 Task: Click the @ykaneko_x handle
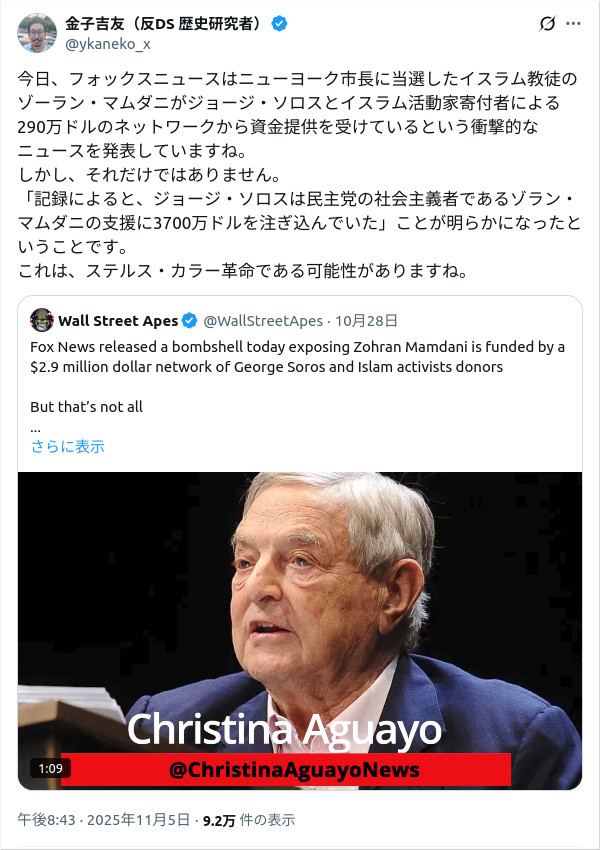tap(108, 43)
